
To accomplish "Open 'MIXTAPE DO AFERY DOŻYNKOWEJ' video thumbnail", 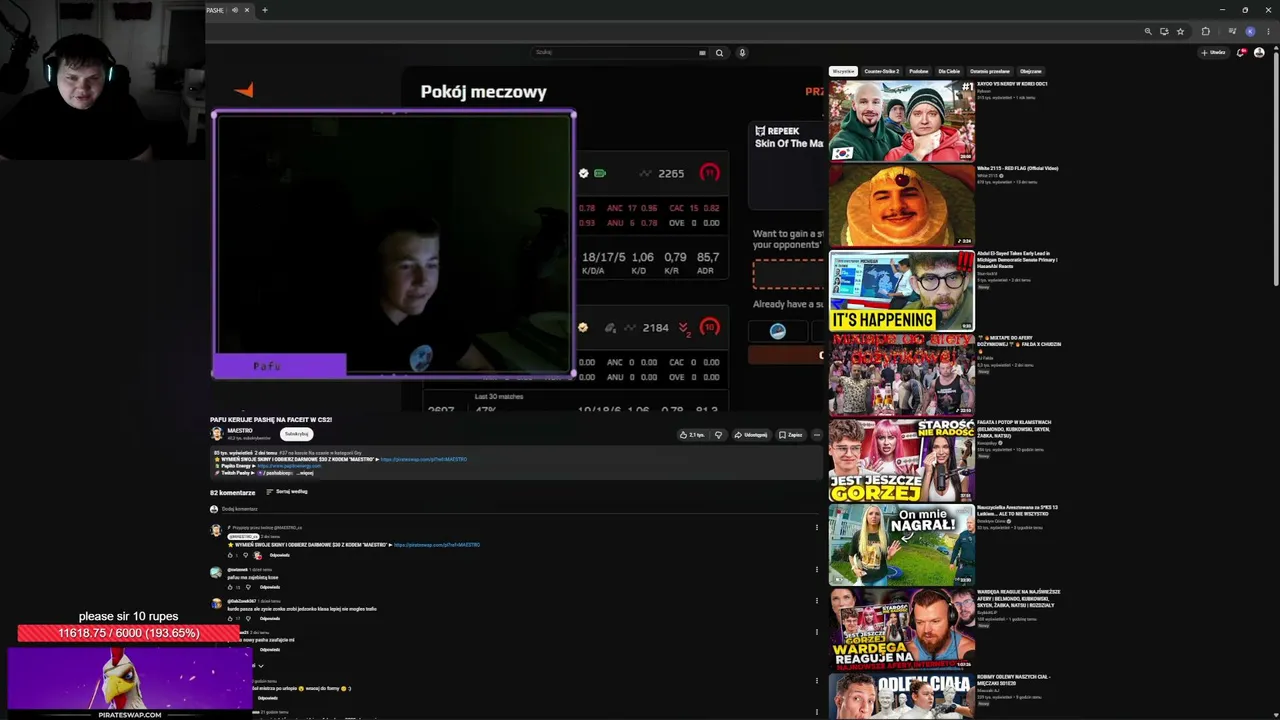I will (901, 375).
